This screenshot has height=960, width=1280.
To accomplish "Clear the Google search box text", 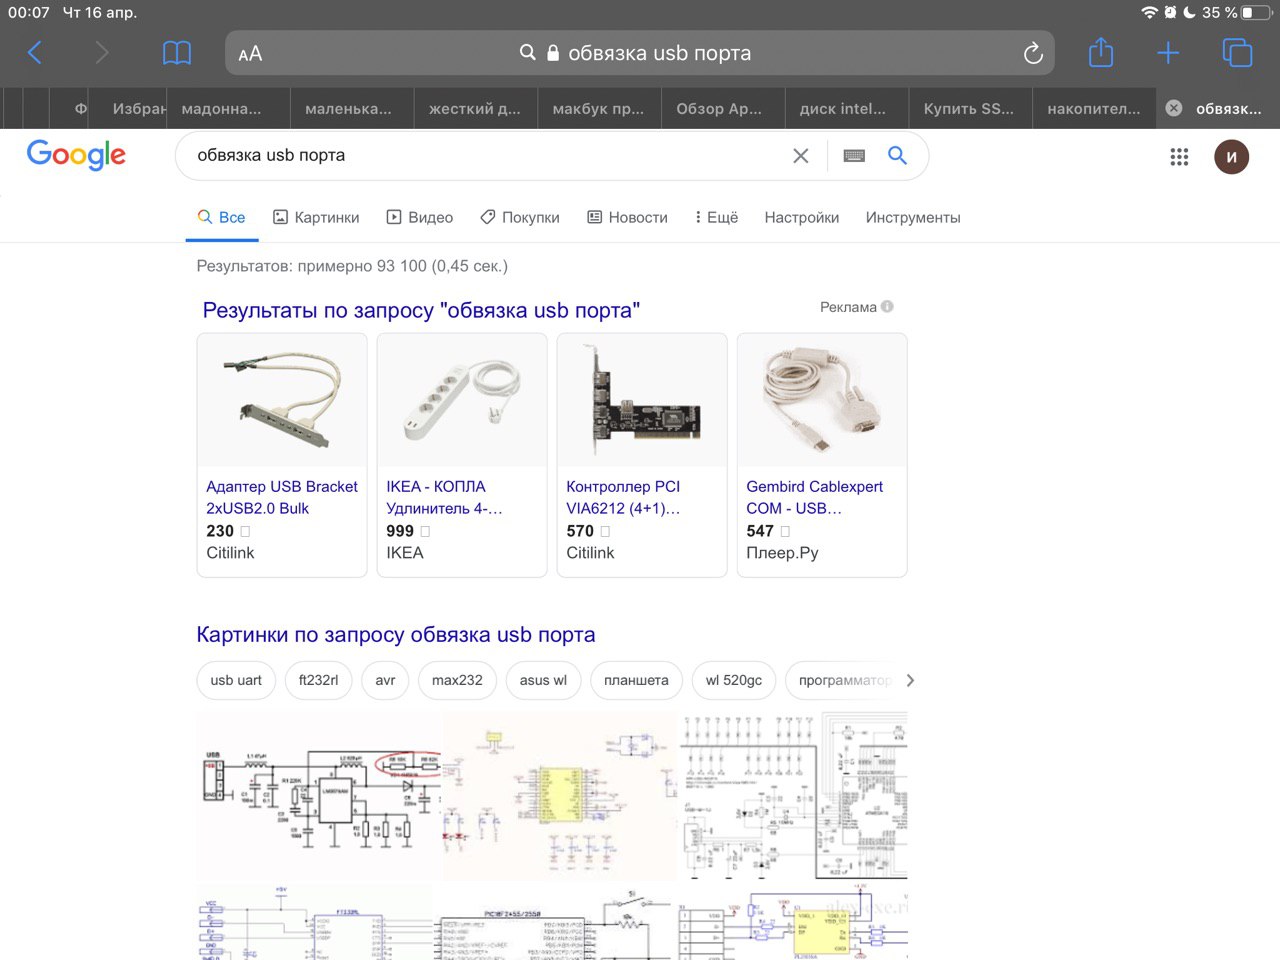I will [801, 156].
